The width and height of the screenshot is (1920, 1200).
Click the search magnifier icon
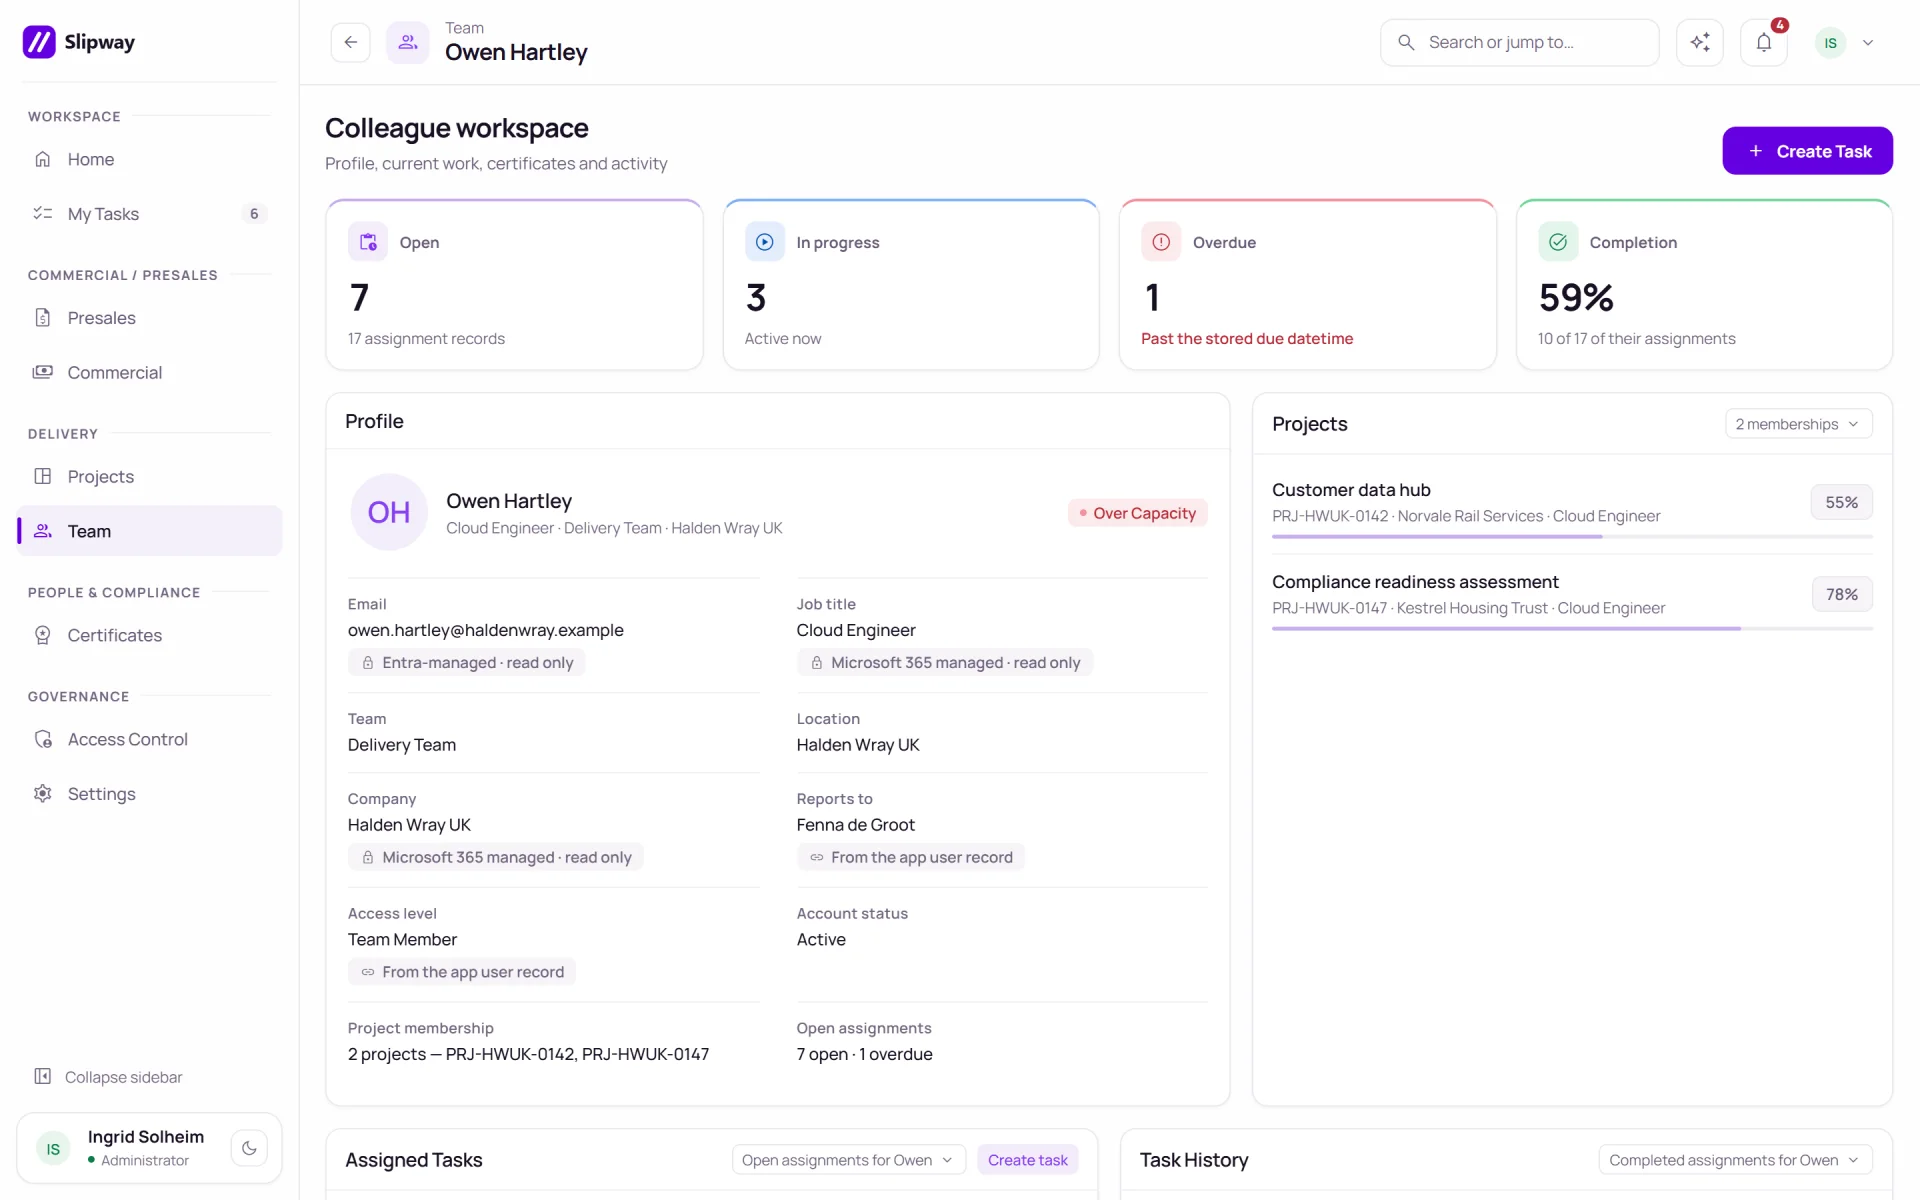click(x=1406, y=42)
